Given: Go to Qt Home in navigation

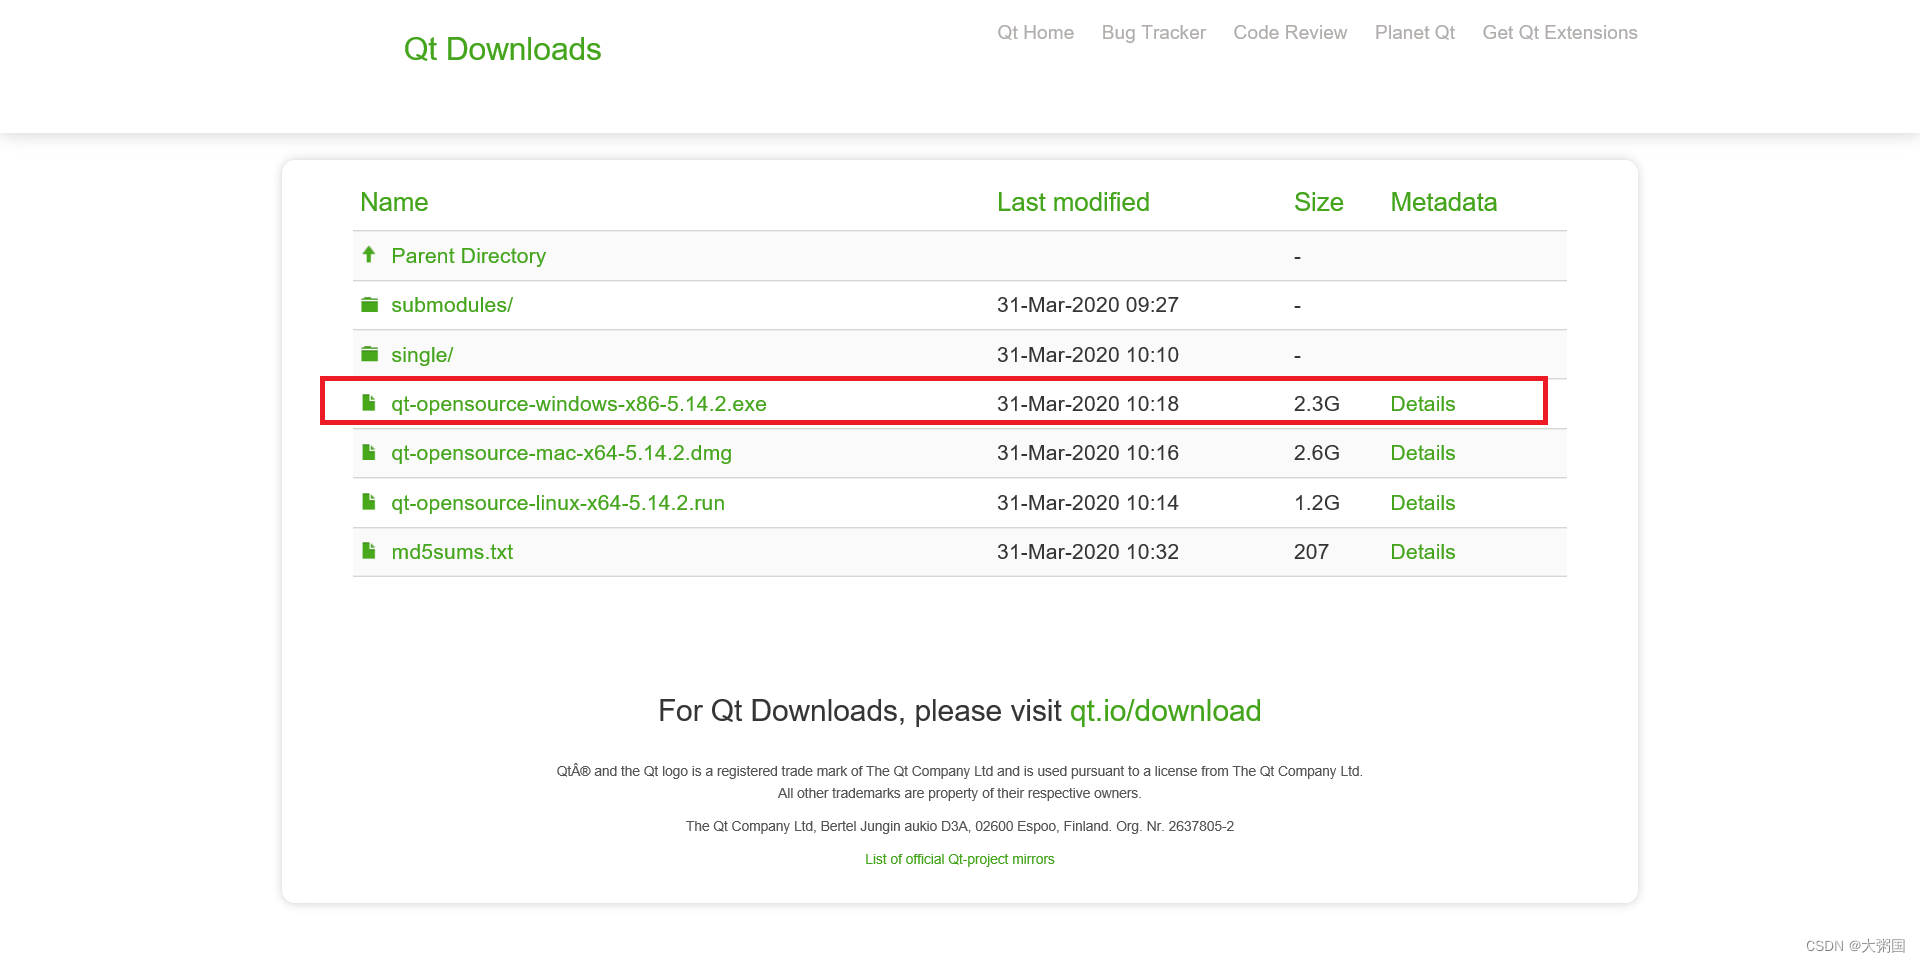Looking at the screenshot, I should click(x=1035, y=33).
